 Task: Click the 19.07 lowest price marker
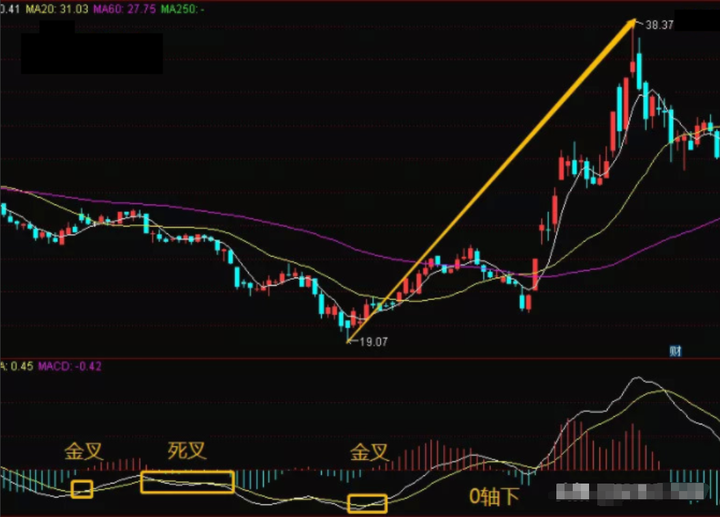pyautogui.click(x=372, y=341)
